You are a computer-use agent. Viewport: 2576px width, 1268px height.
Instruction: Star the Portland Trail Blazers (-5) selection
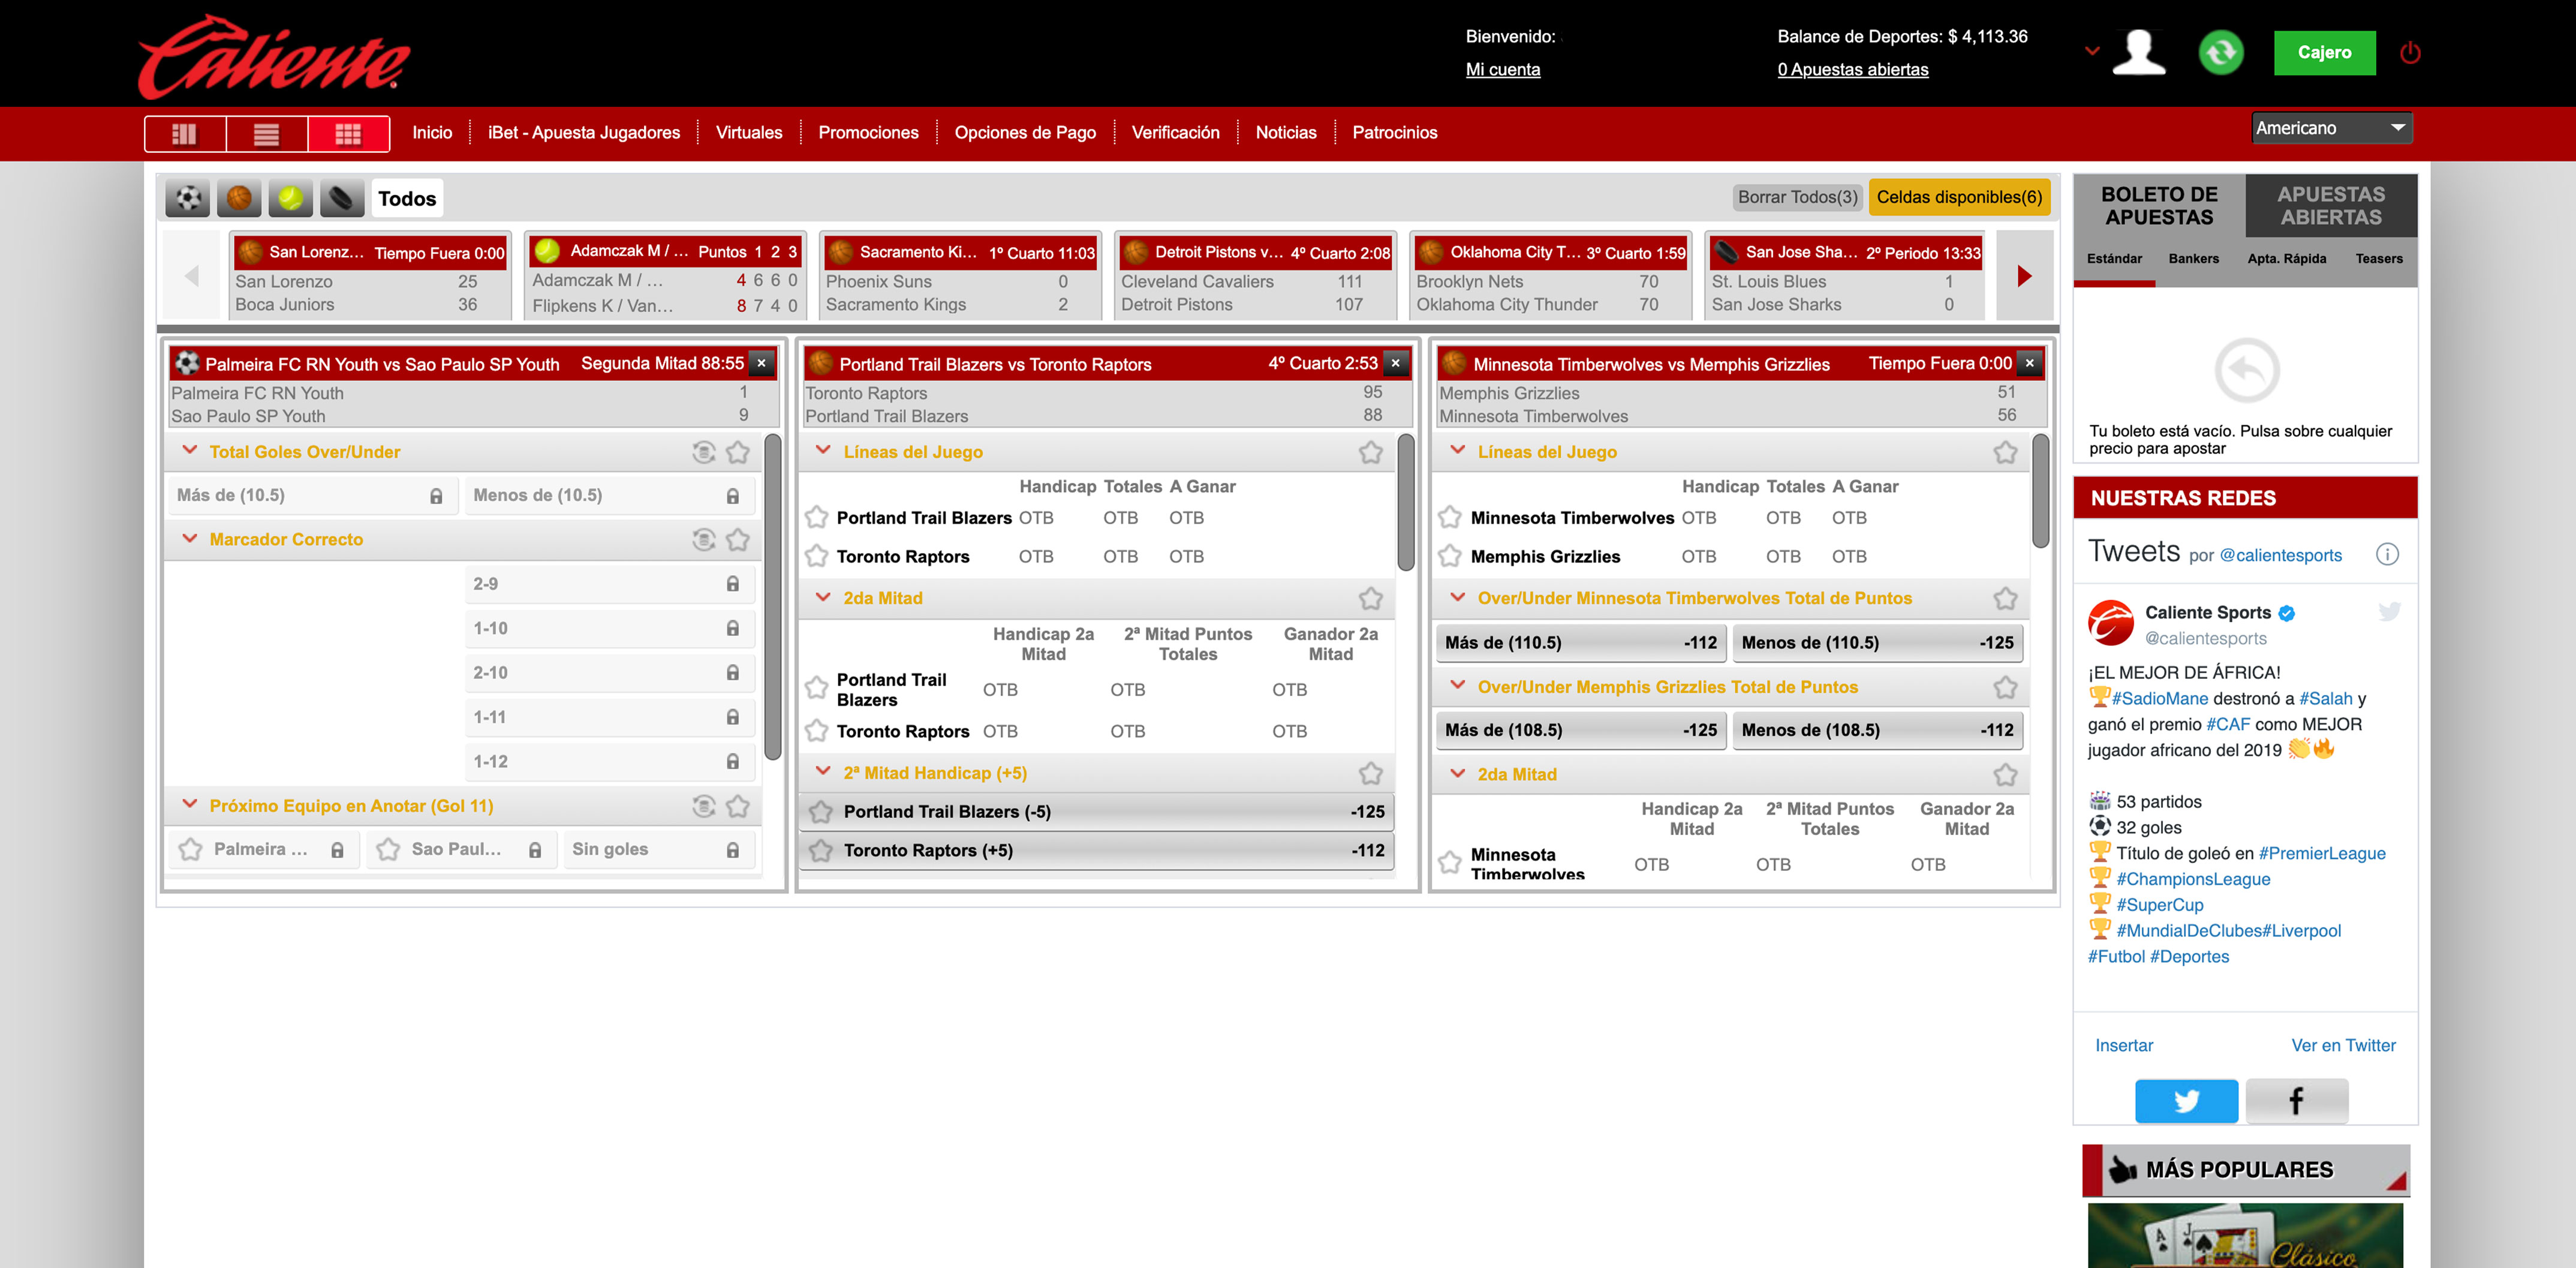pos(821,812)
